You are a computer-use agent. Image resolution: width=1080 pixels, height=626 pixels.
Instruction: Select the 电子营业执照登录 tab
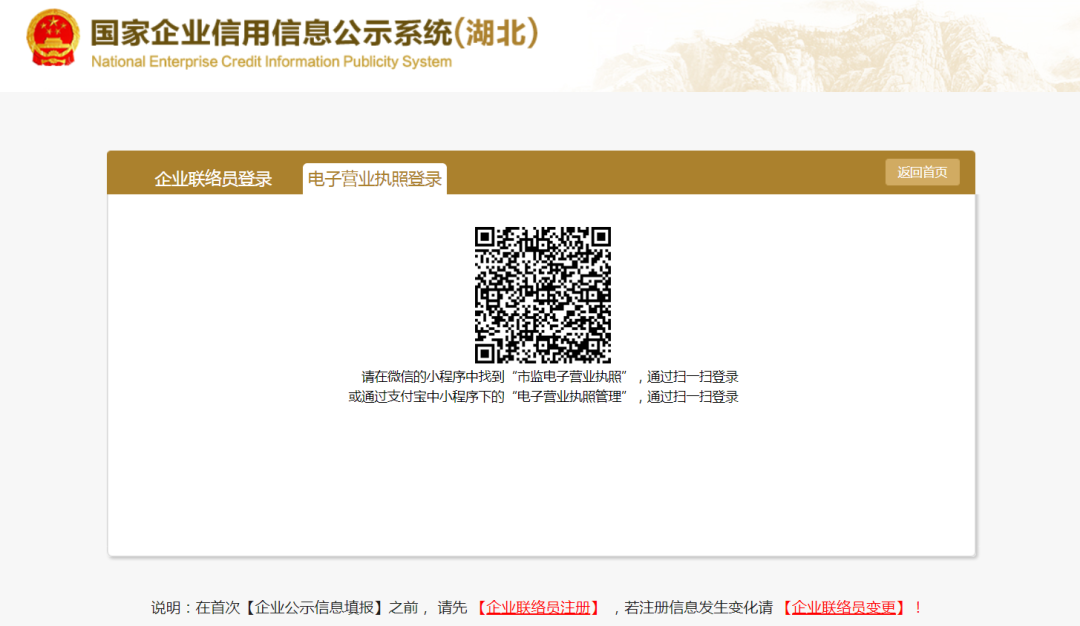[375, 179]
